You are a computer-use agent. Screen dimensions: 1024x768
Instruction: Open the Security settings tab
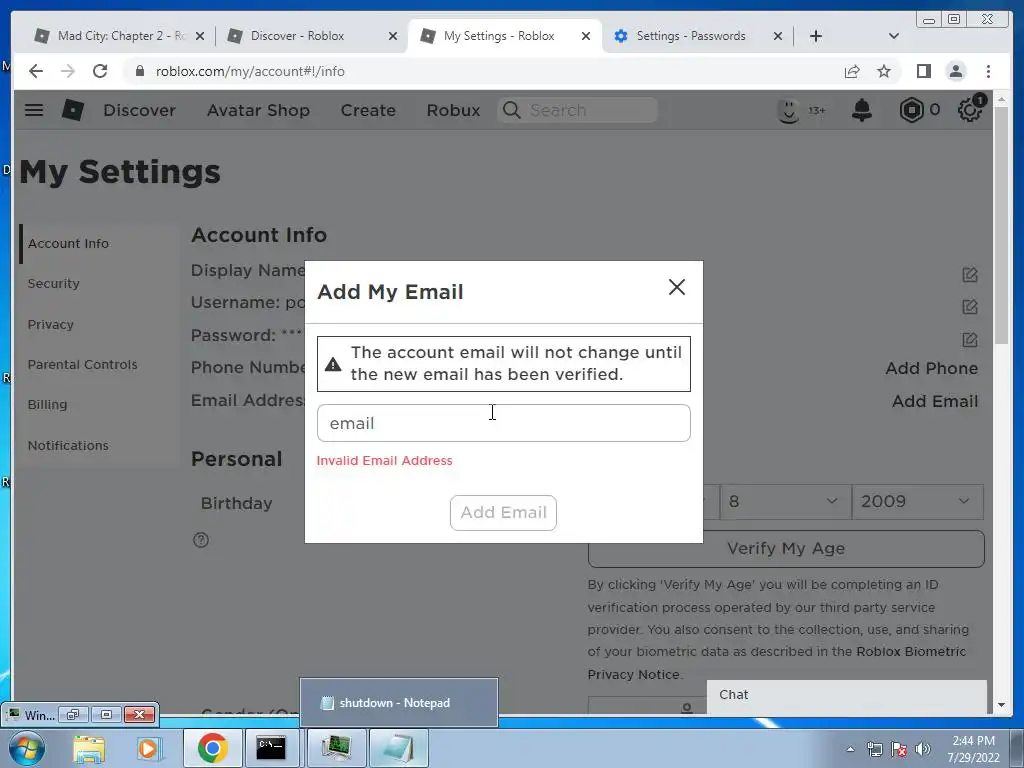[x=54, y=283]
